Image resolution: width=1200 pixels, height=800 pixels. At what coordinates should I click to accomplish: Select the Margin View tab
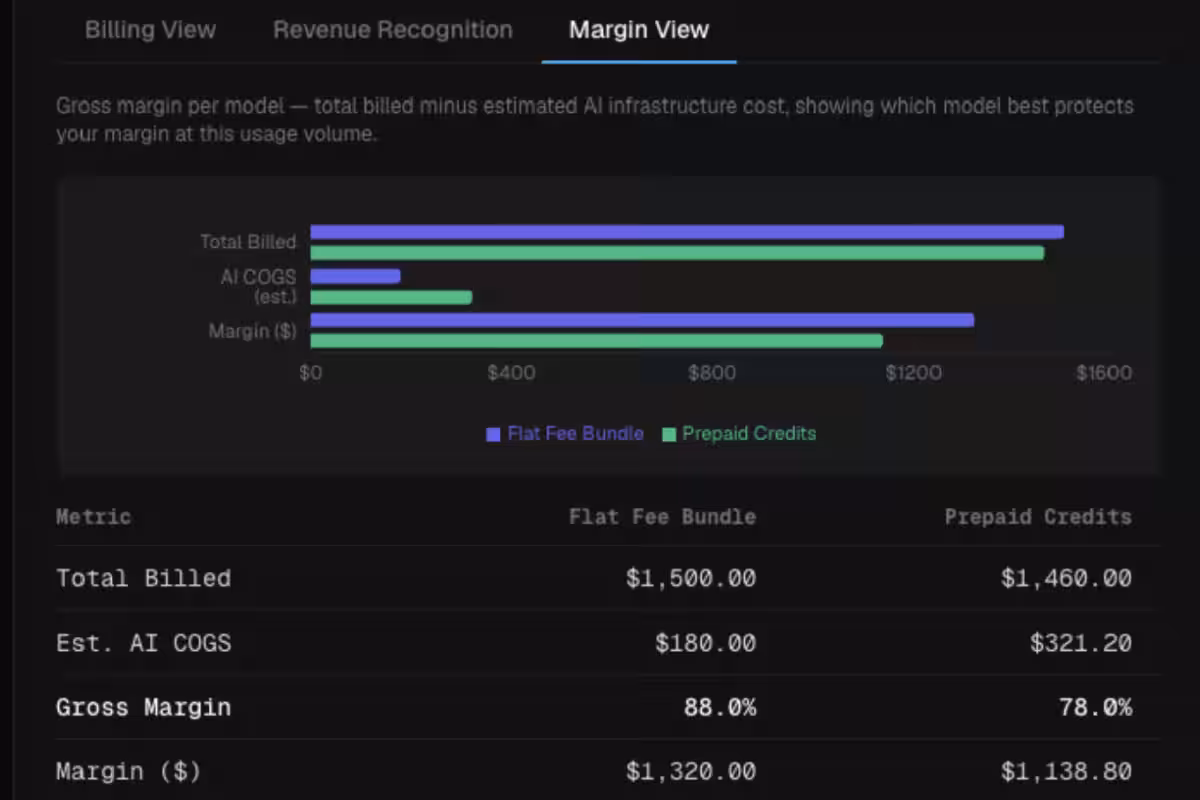[x=639, y=30]
